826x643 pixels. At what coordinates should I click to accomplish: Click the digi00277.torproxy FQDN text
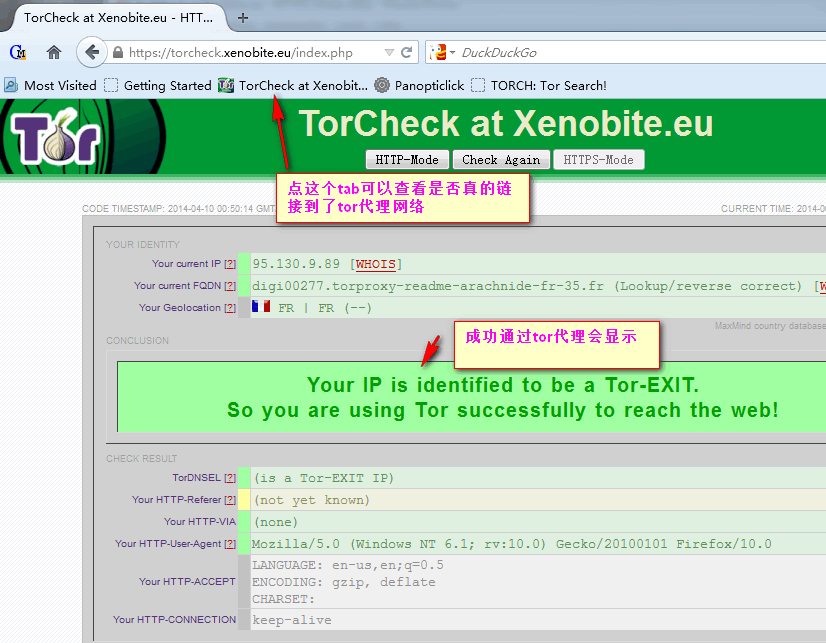coord(428,286)
